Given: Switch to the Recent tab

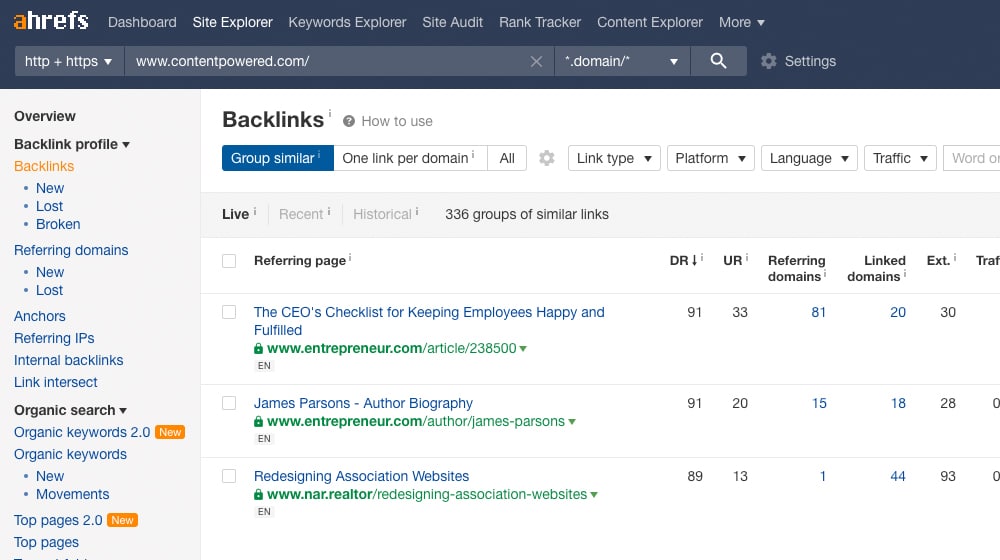Looking at the screenshot, I should coord(301,214).
